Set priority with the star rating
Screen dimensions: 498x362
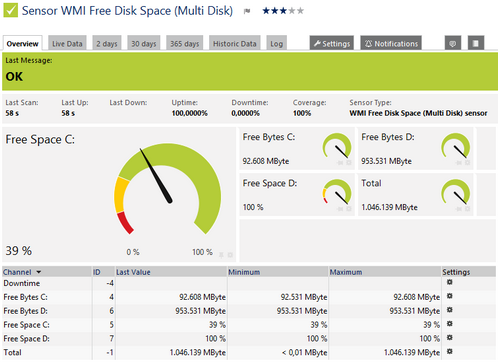pos(283,11)
